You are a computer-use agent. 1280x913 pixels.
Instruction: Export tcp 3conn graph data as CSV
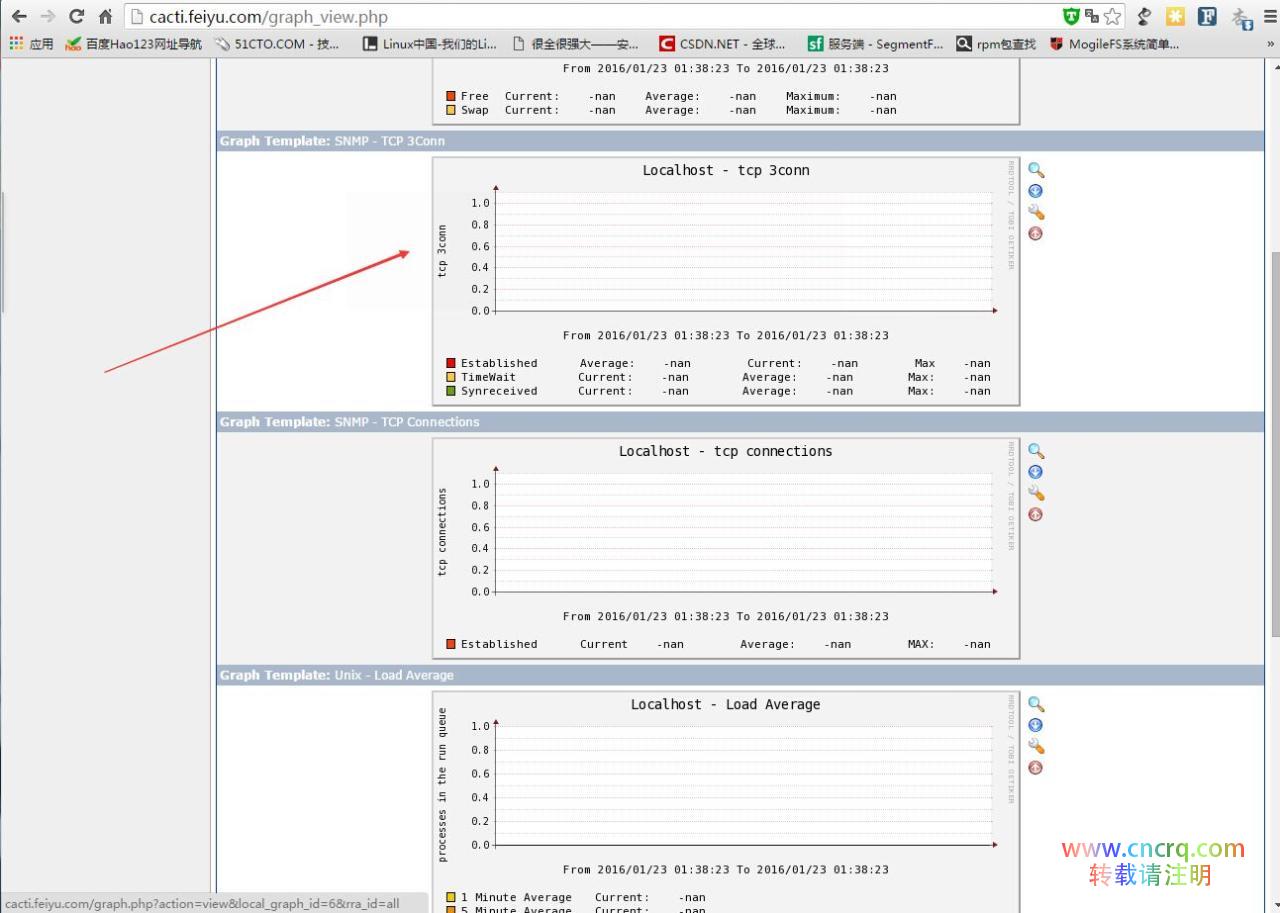(x=1036, y=191)
